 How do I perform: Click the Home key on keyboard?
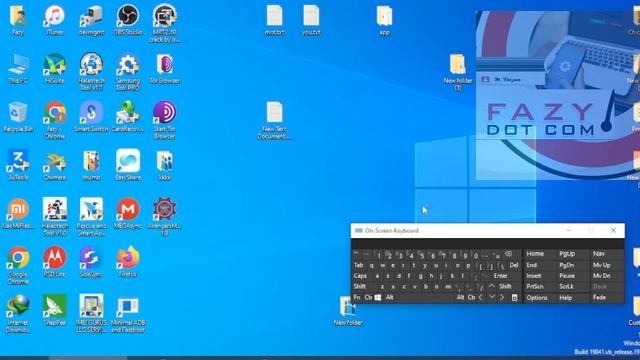tap(535, 254)
